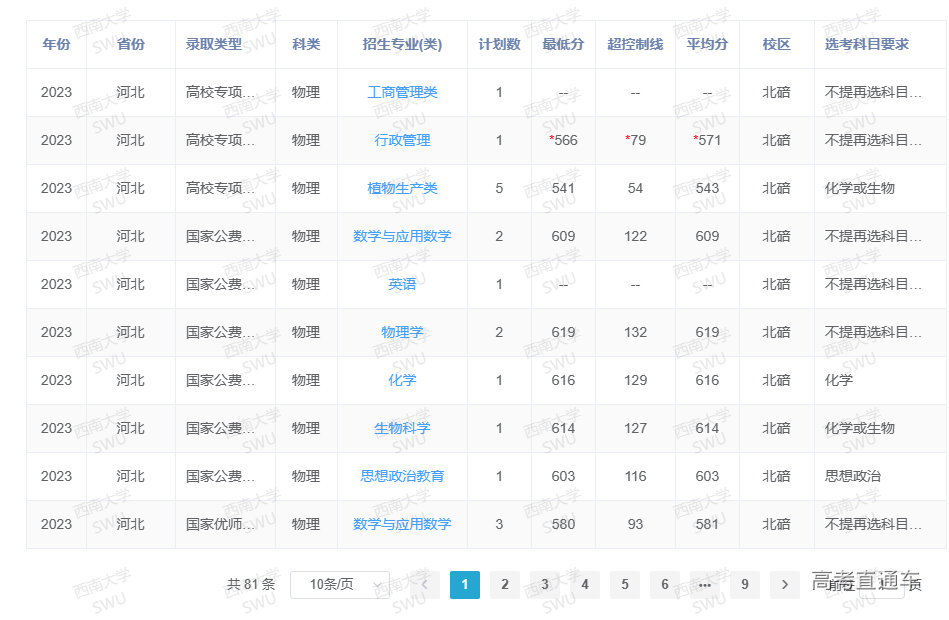Open the 思想政治教育 major link
949x620 pixels.
(402, 477)
